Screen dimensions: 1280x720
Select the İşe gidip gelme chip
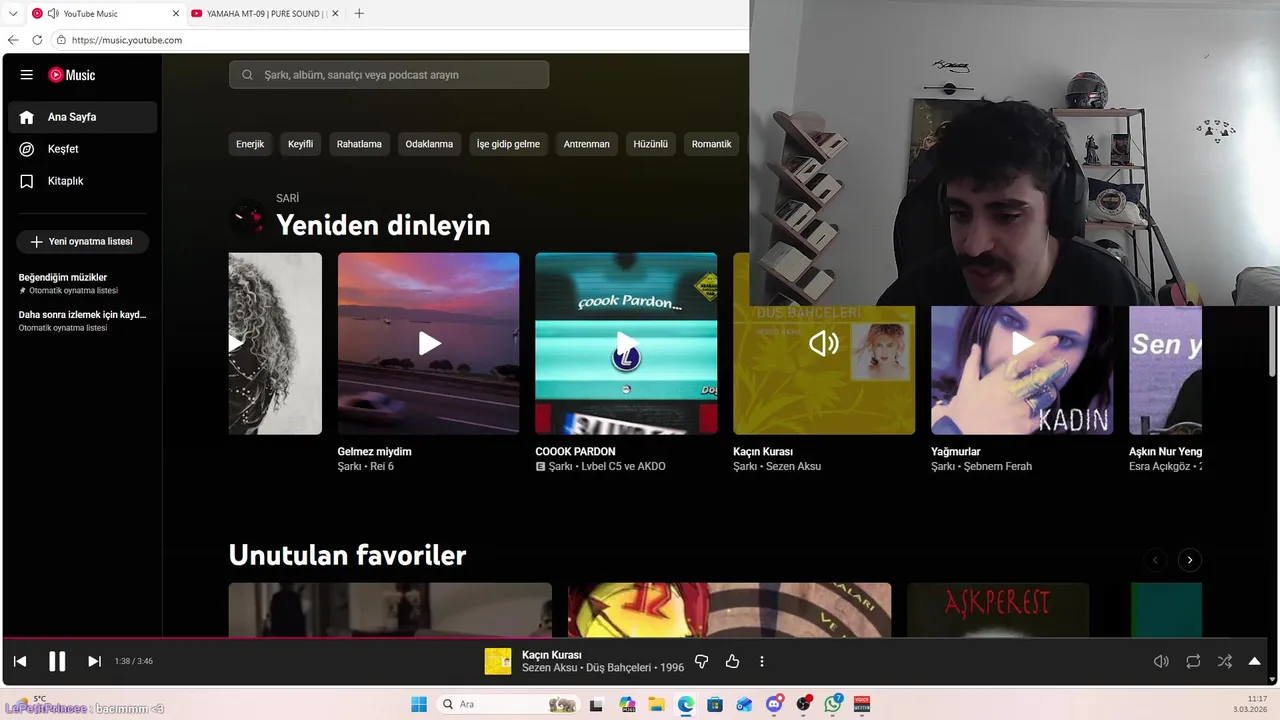click(x=508, y=144)
